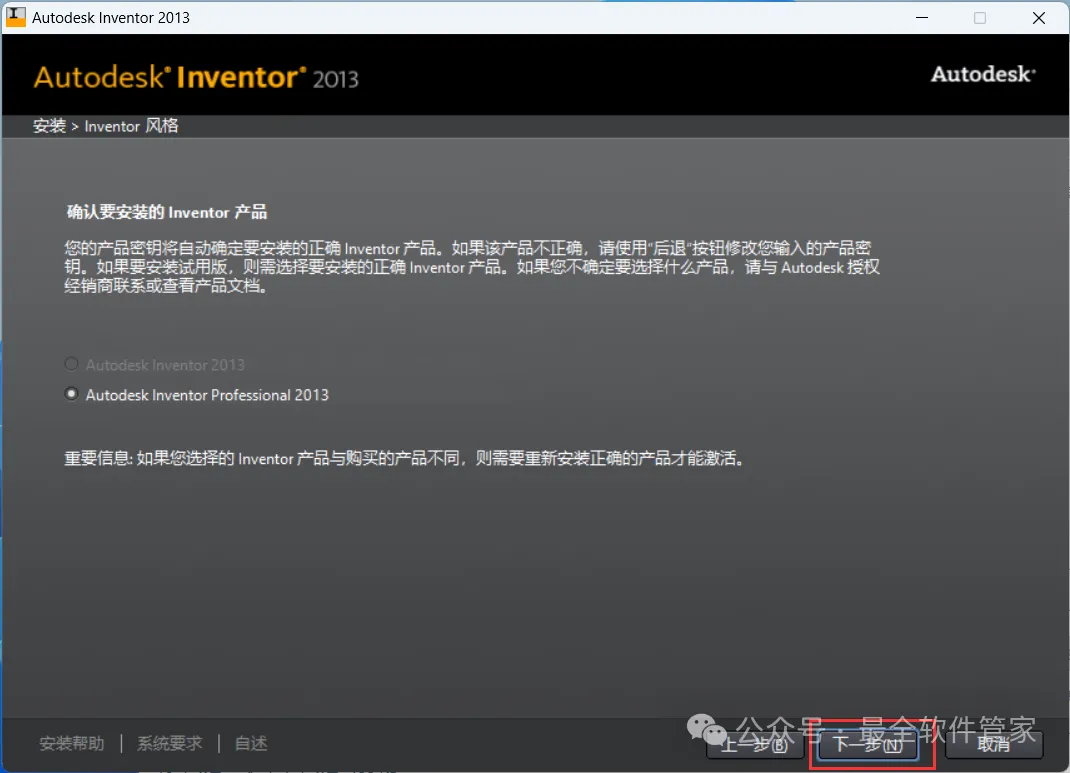Image resolution: width=1070 pixels, height=773 pixels.
Task: Click the 安装 breadcrumb item
Action: [49, 126]
